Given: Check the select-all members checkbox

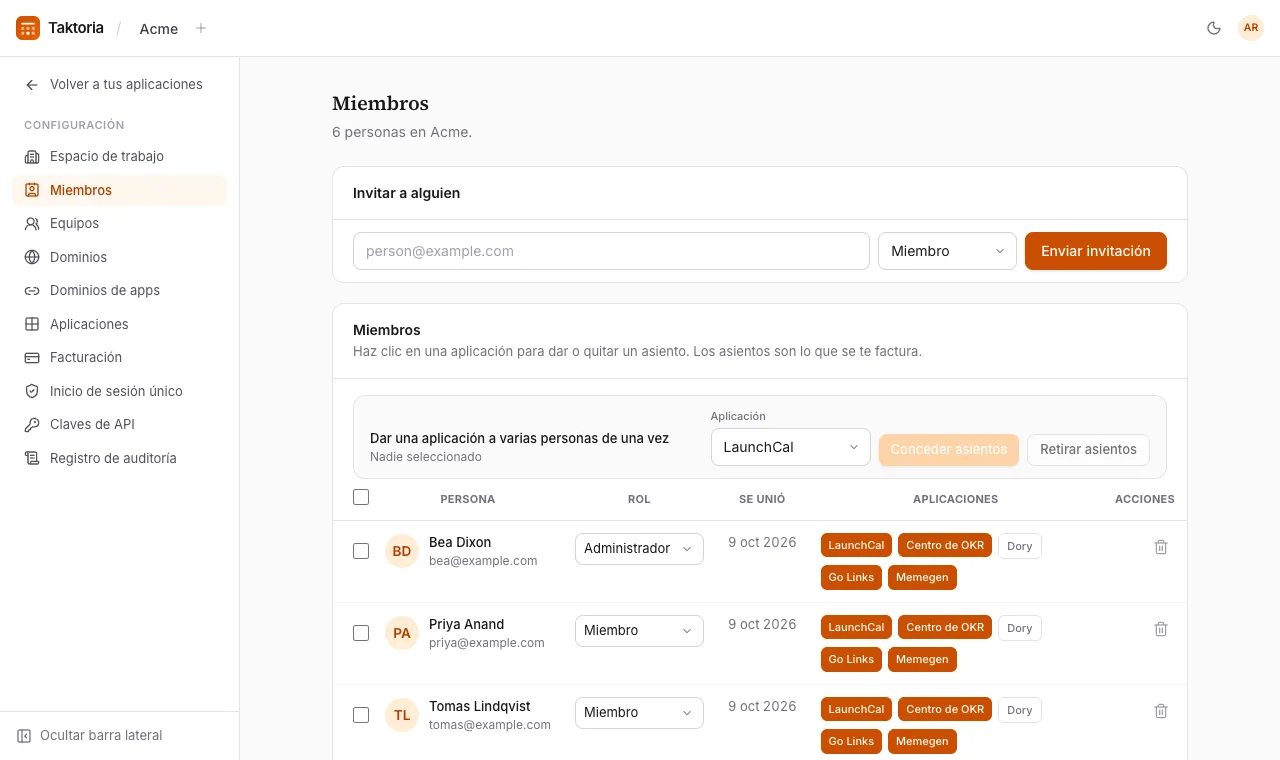Looking at the screenshot, I should coord(361,497).
